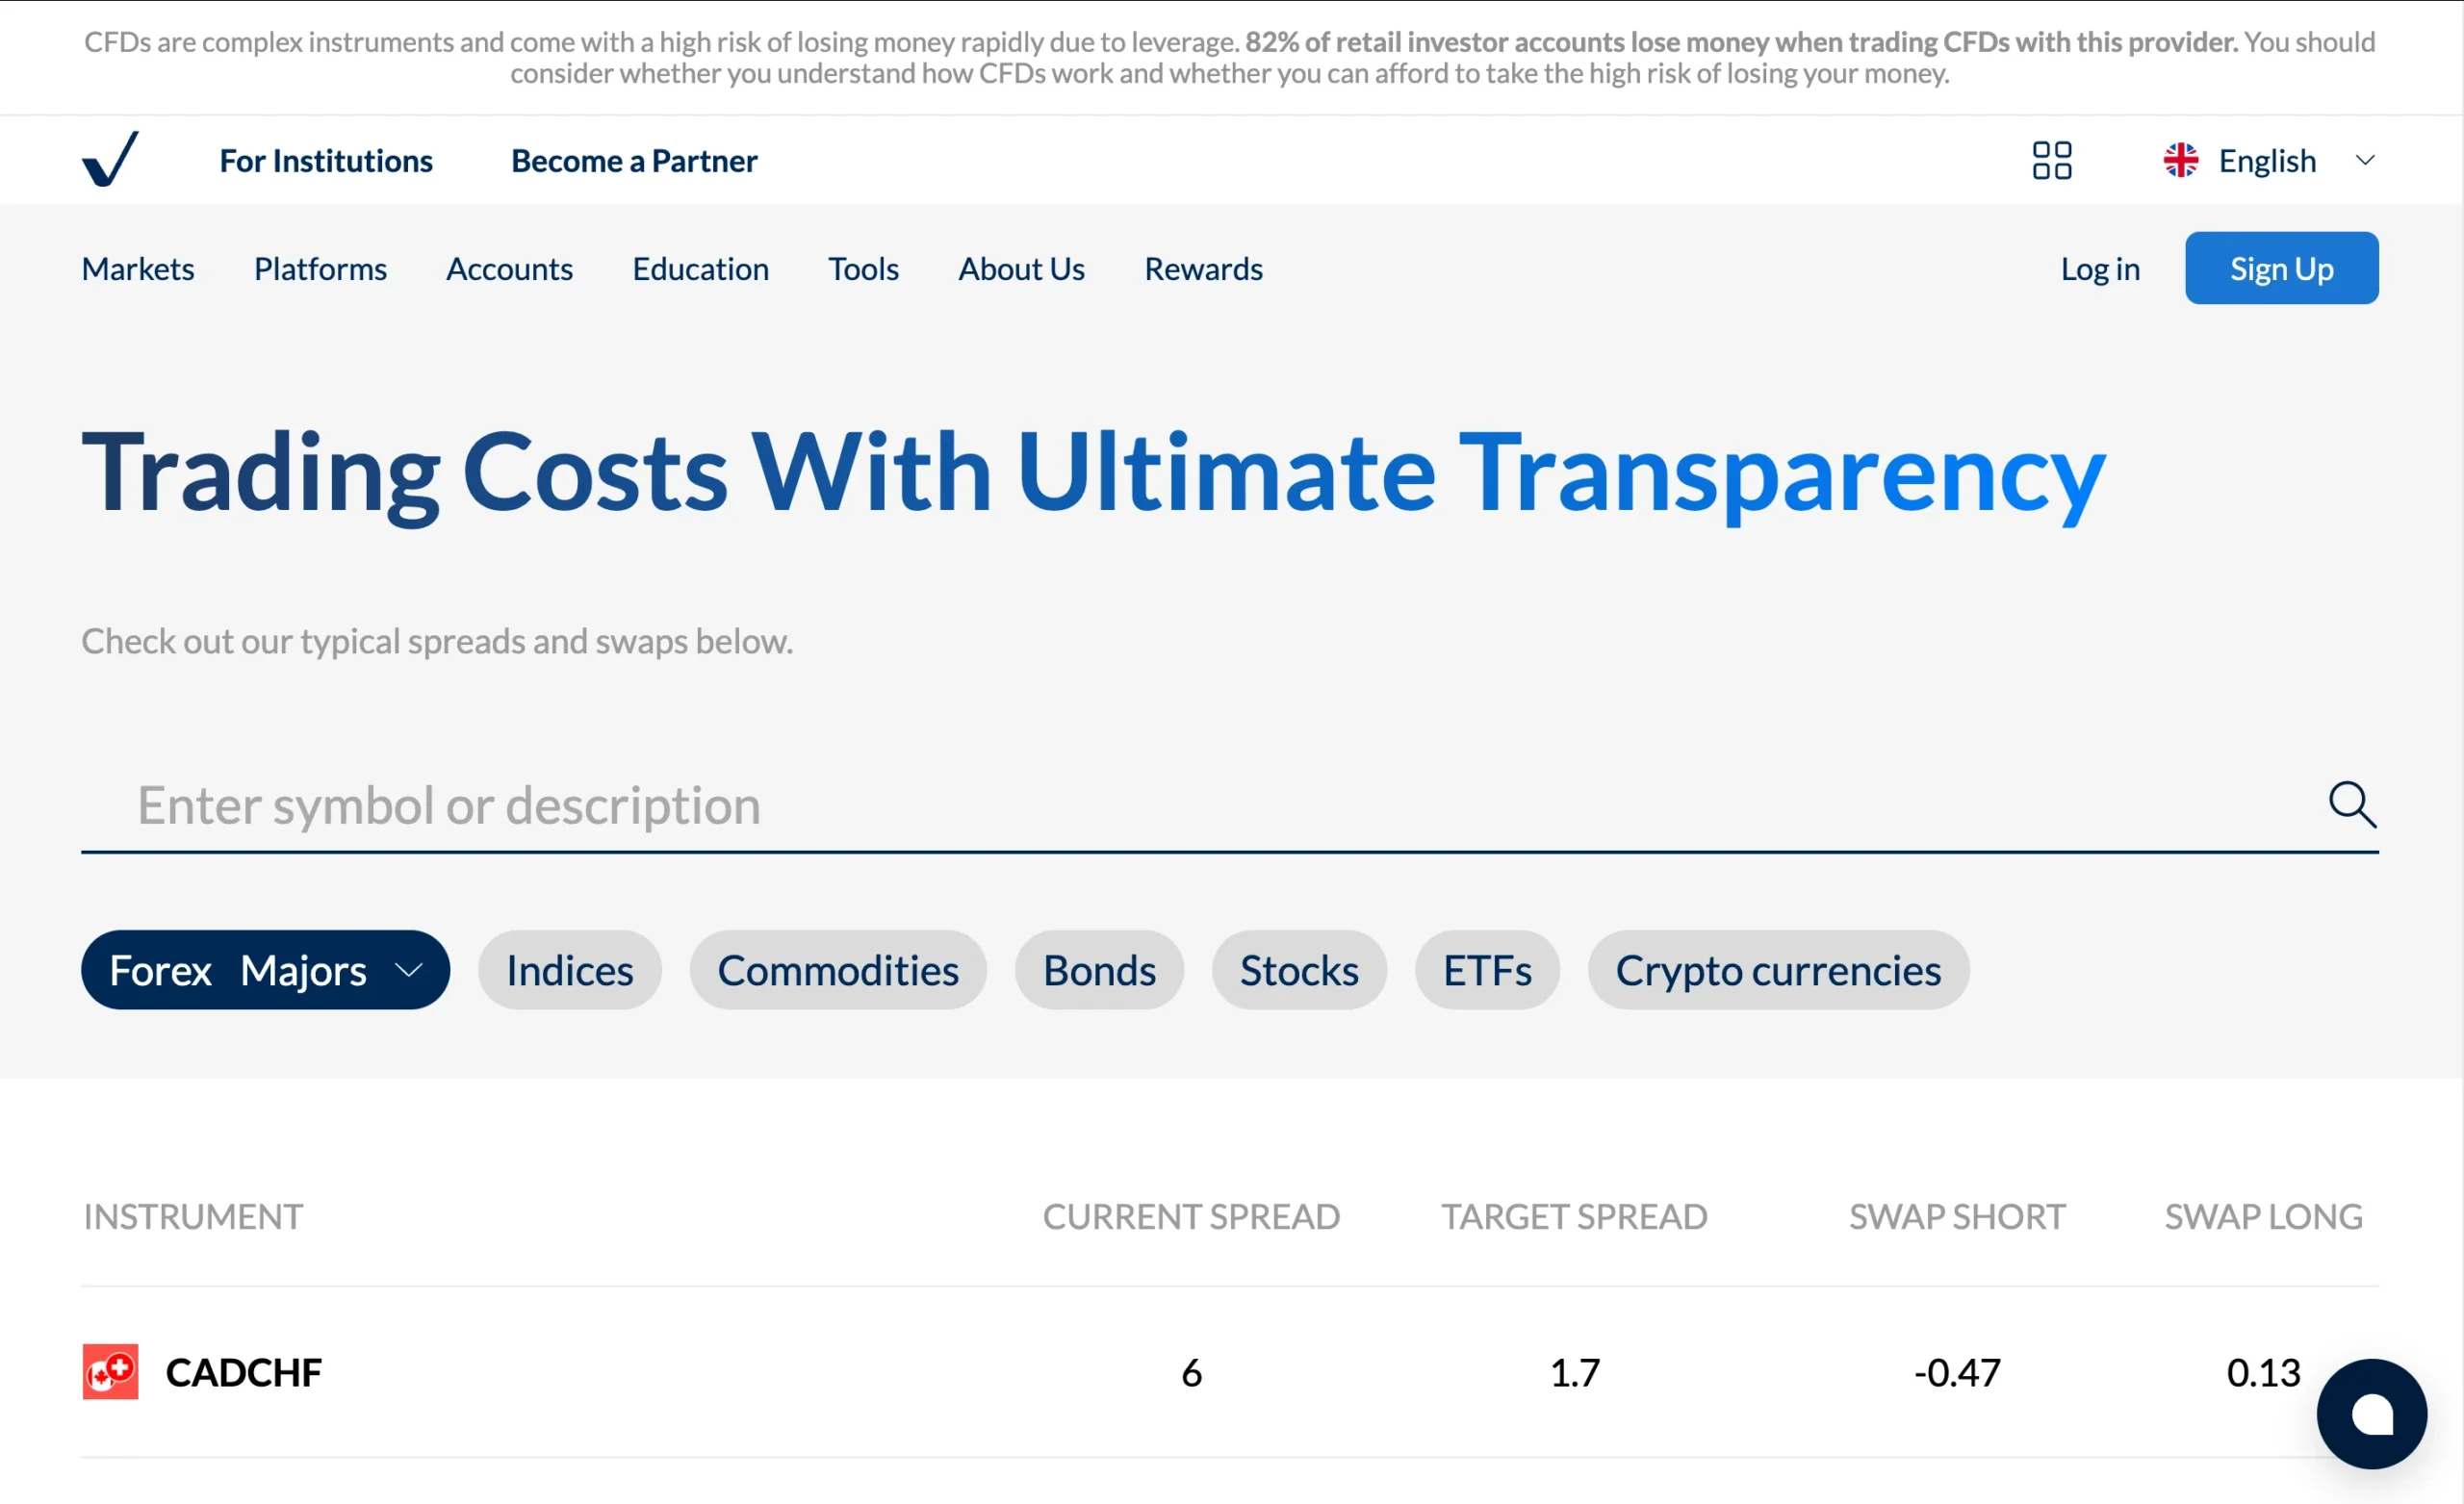Select the Bonds category
Viewport: 2464px width, 1504px height.
[1099, 969]
